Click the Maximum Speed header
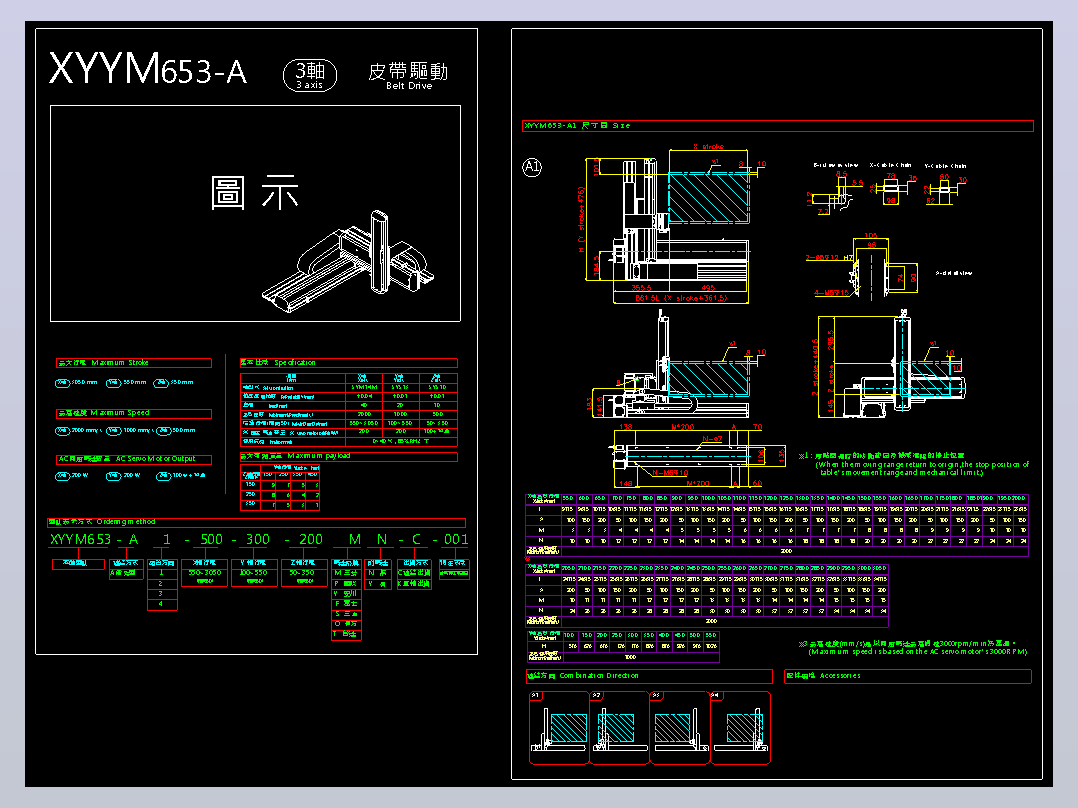This screenshot has width=1078, height=808. [133, 413]
